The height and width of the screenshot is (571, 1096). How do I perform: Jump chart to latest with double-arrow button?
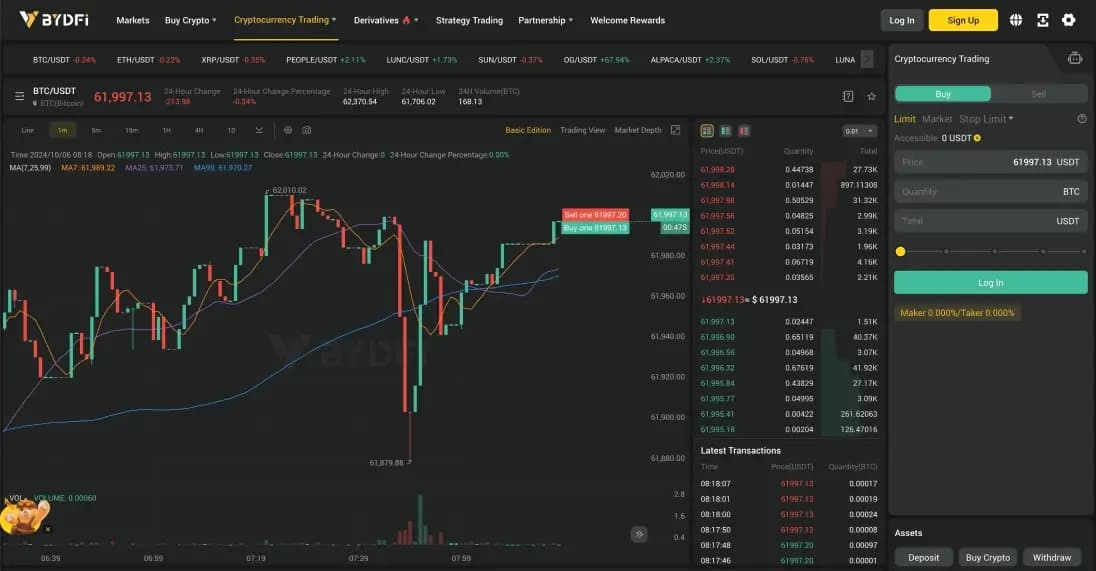pyautogui.click(x=639, y=535)
